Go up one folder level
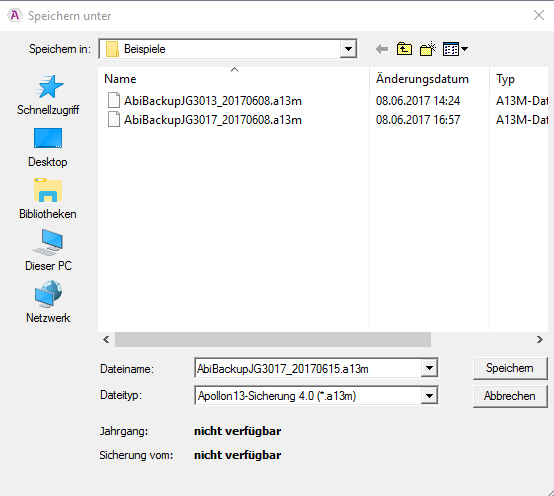This screenshot has width=554, height=496. [404, 49]
